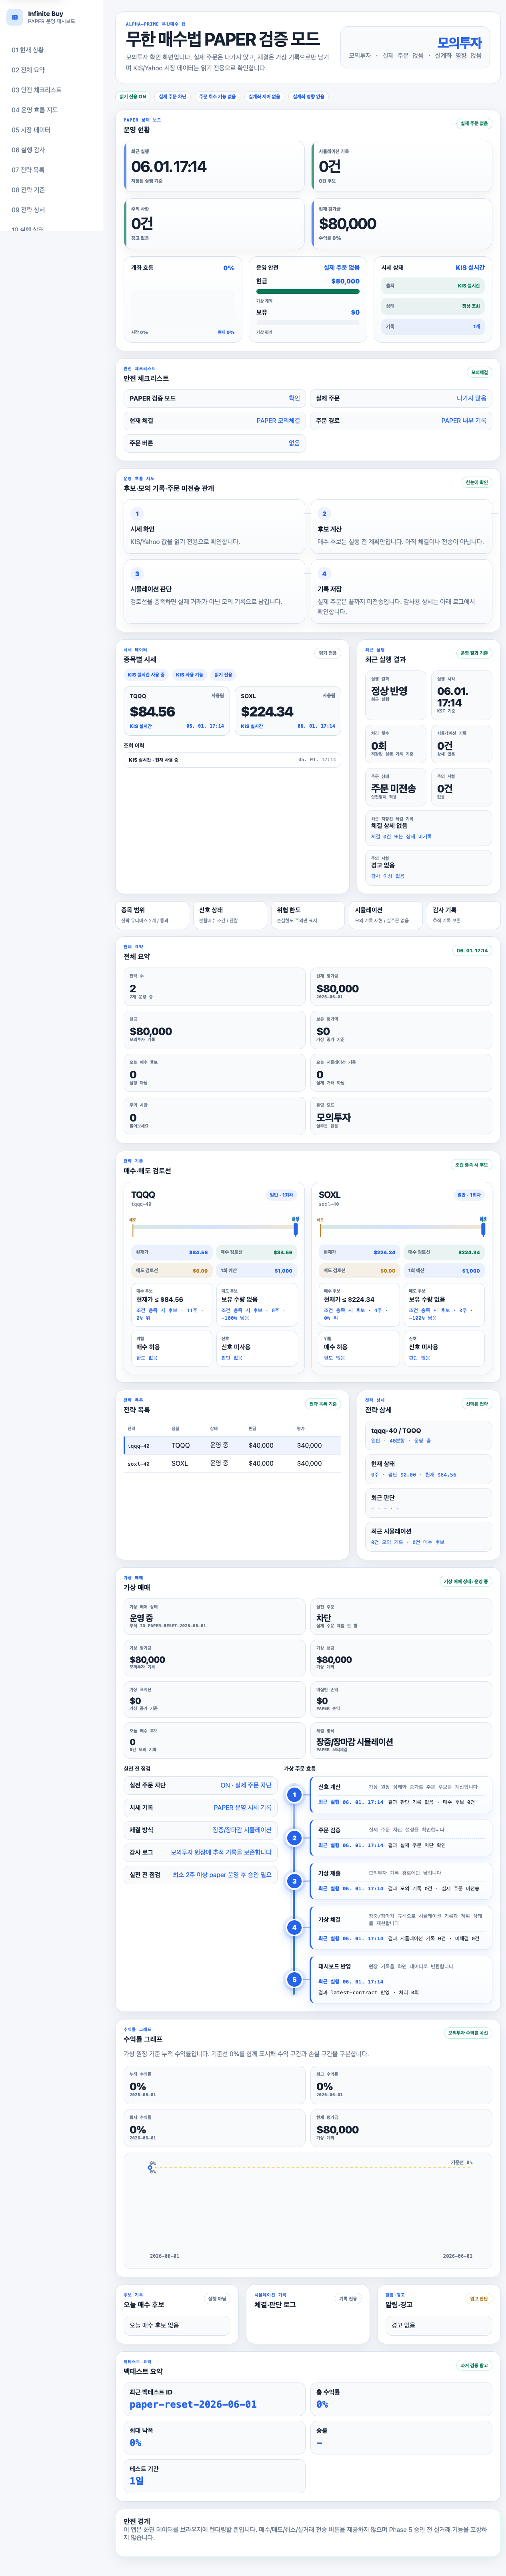Click the TQQQ $84.56 quote card
Viewport: 506px width, 2576px height.
177,710
